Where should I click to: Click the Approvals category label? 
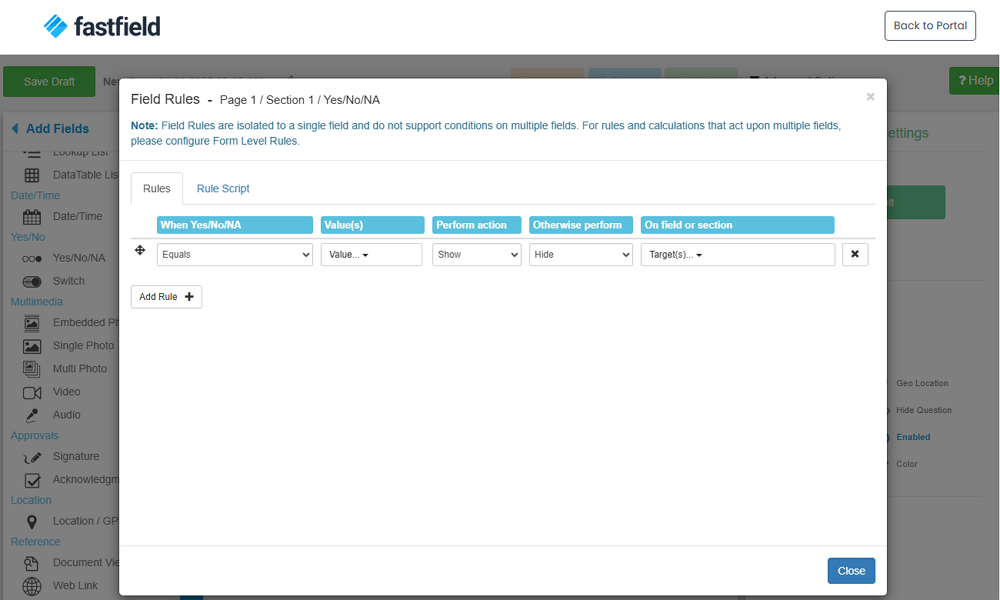pos(34,435)
